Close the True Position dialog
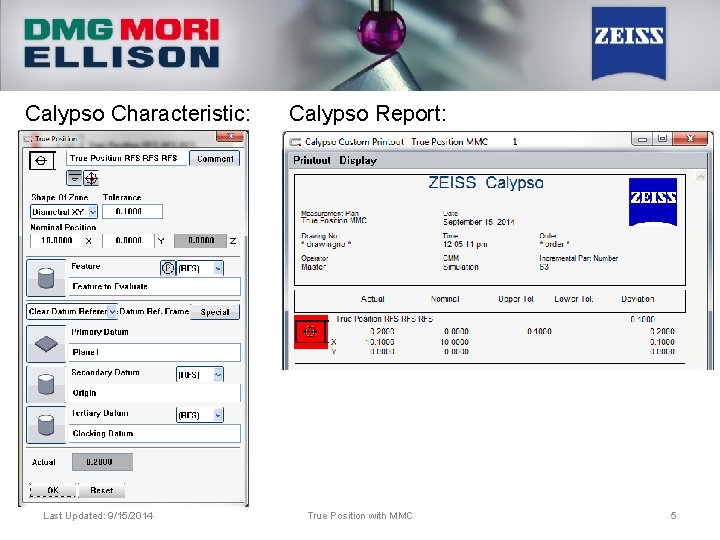The width and height of the screenshot is (720, 540). [230, 137]
